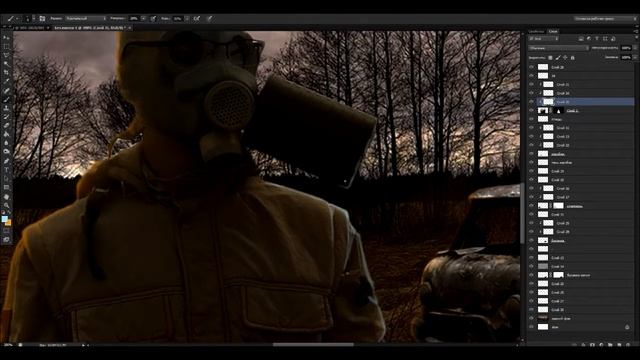Open the layer Opacity dropdown arrow
Screen dimensions: 640x360
coord(635,48)
